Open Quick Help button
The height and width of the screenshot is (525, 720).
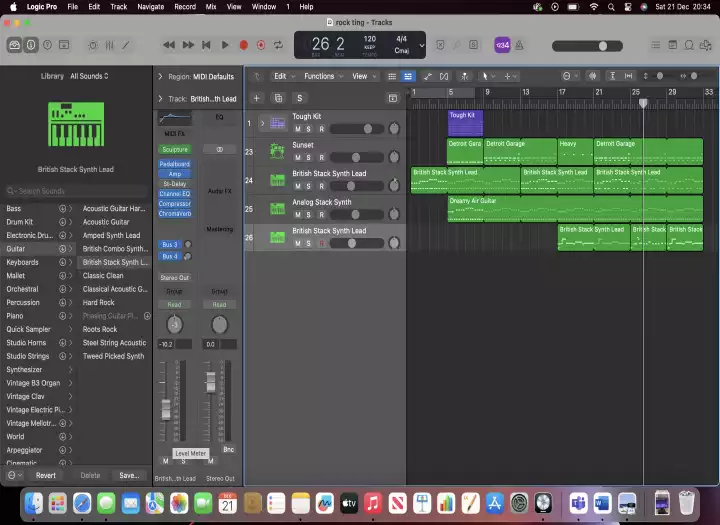point(47,45)
